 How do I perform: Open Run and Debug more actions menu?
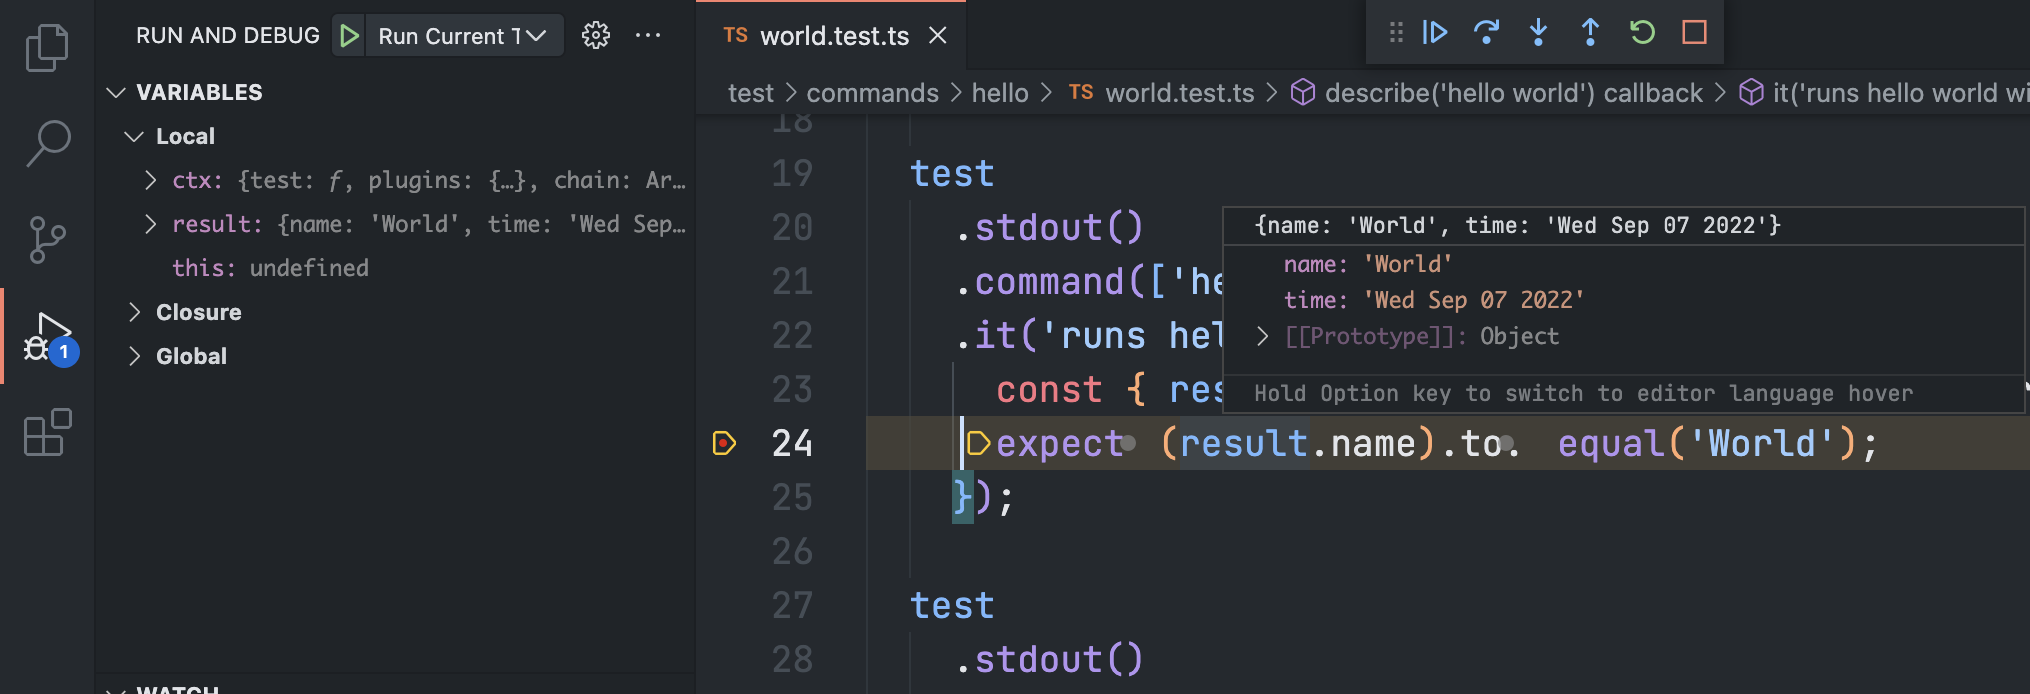click(x=648, y=36)
